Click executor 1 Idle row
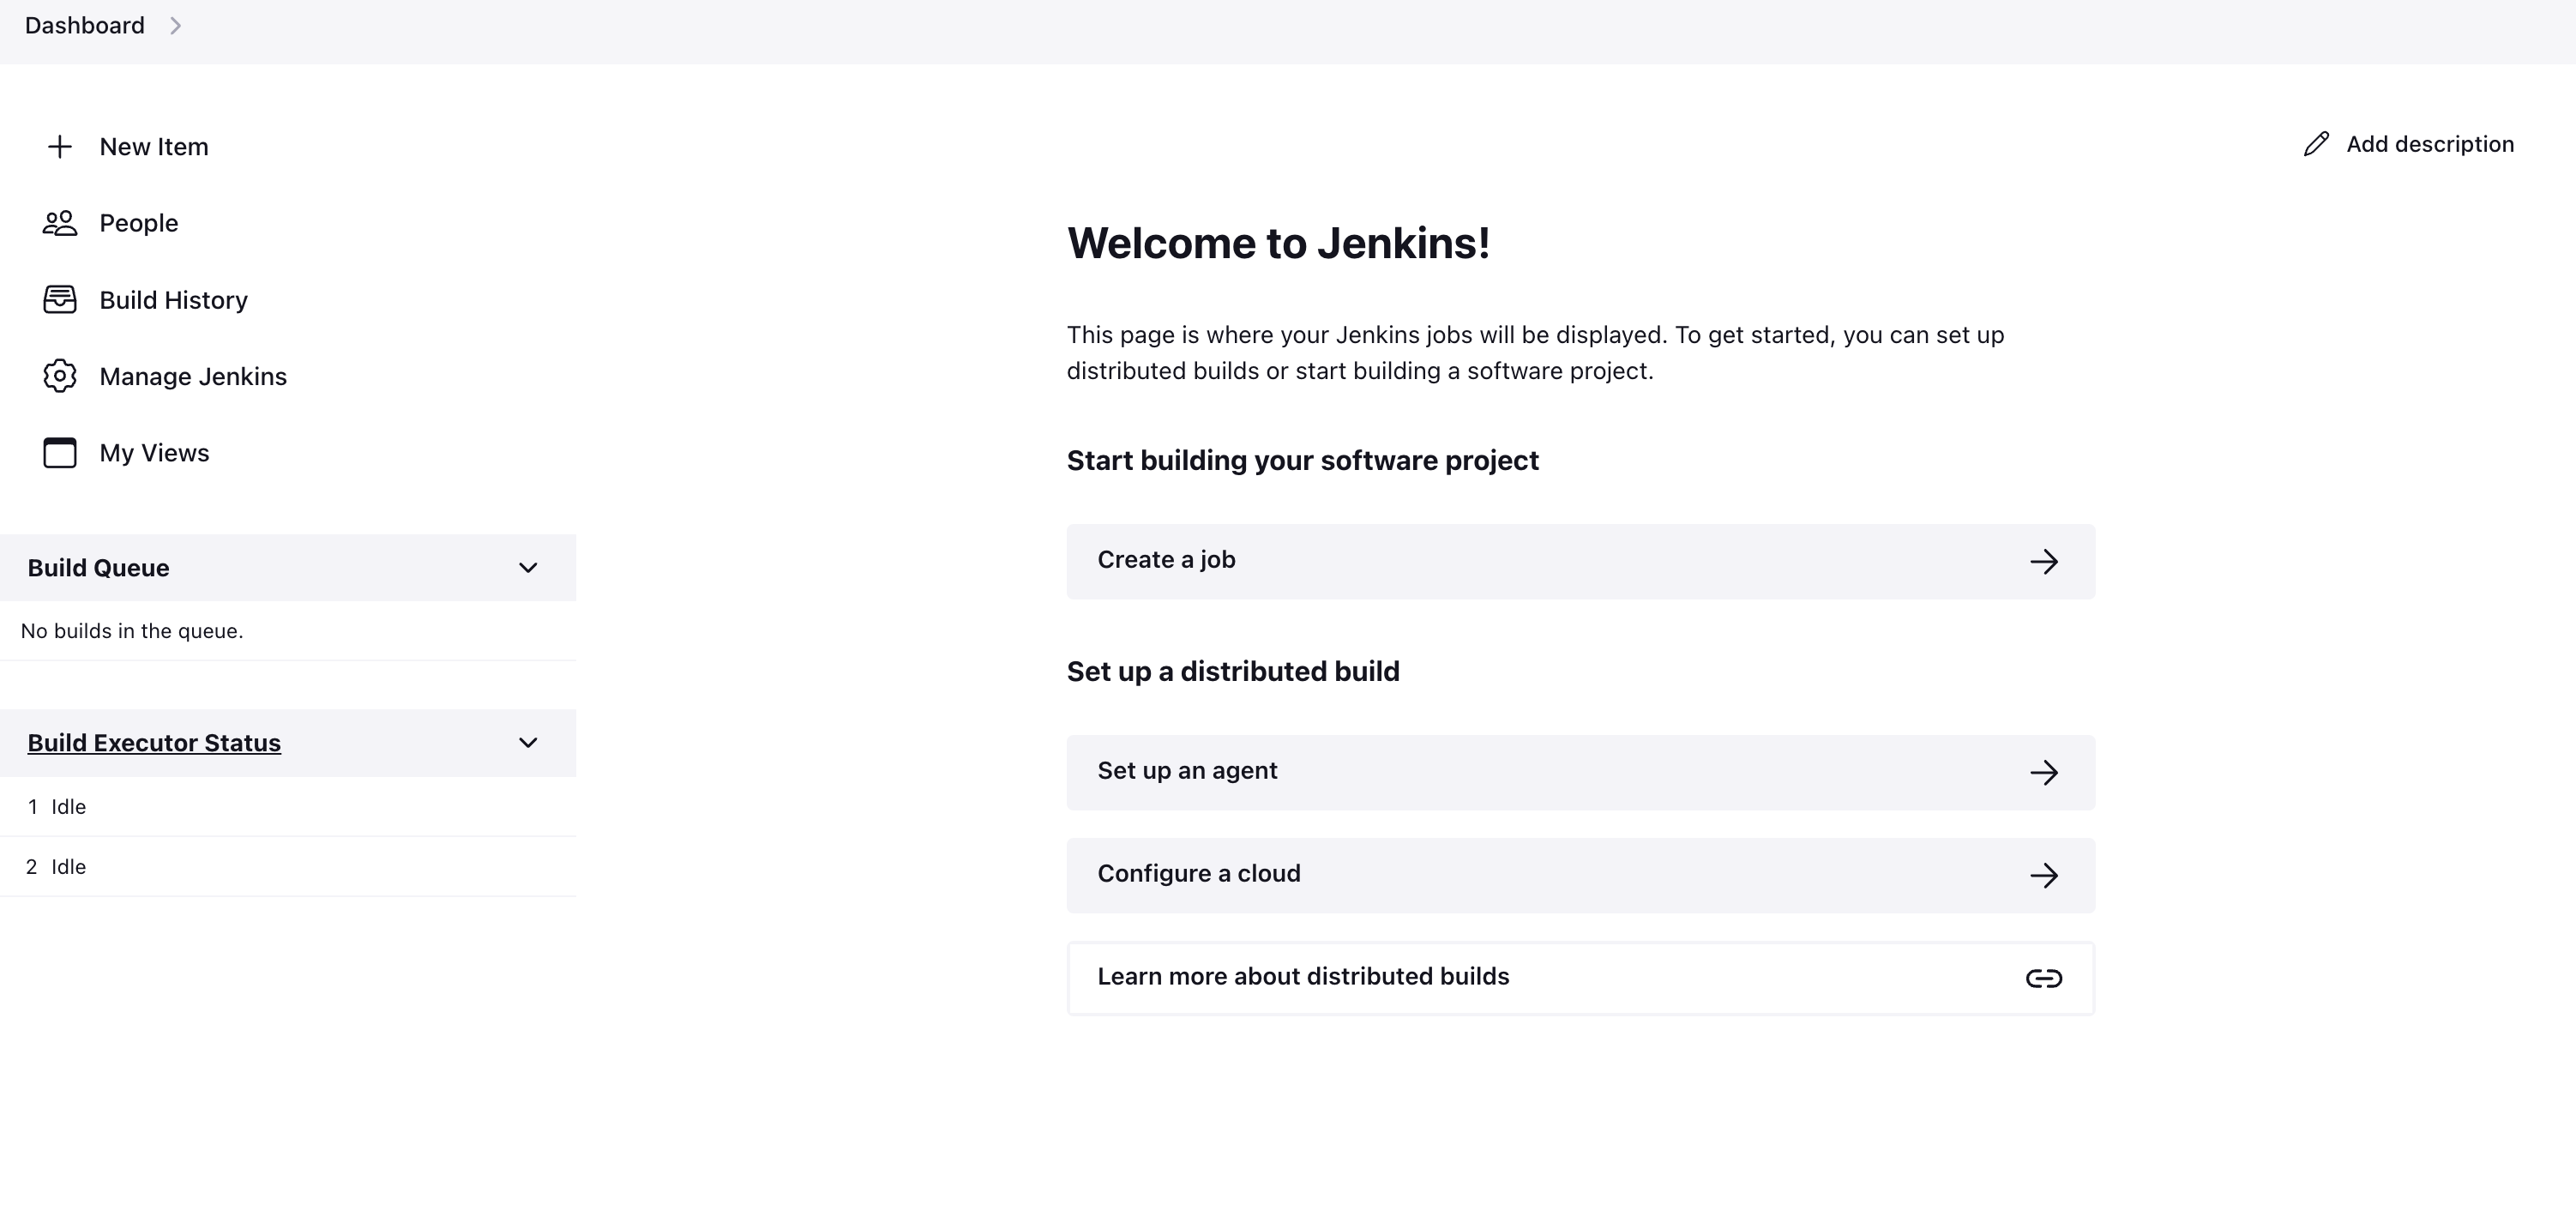Image resolution: width=2576 pixels, height=1223 pixels. (288, 807)
